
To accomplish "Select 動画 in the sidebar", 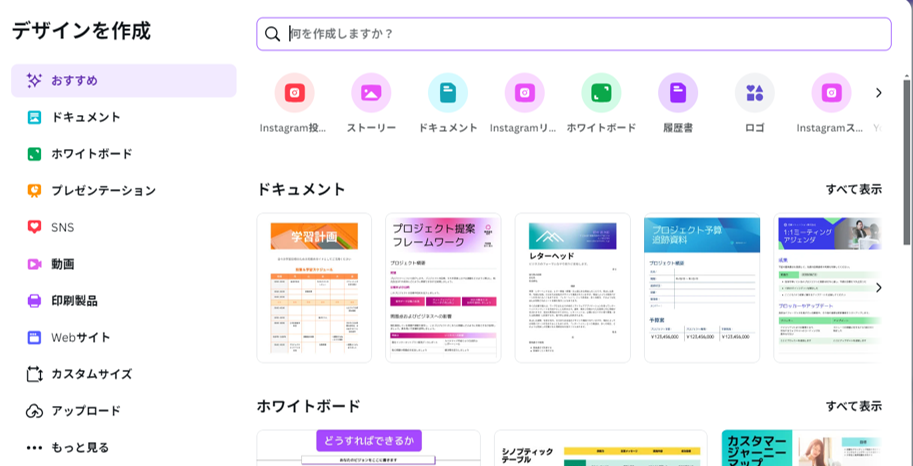I will [x=62, y=264].
